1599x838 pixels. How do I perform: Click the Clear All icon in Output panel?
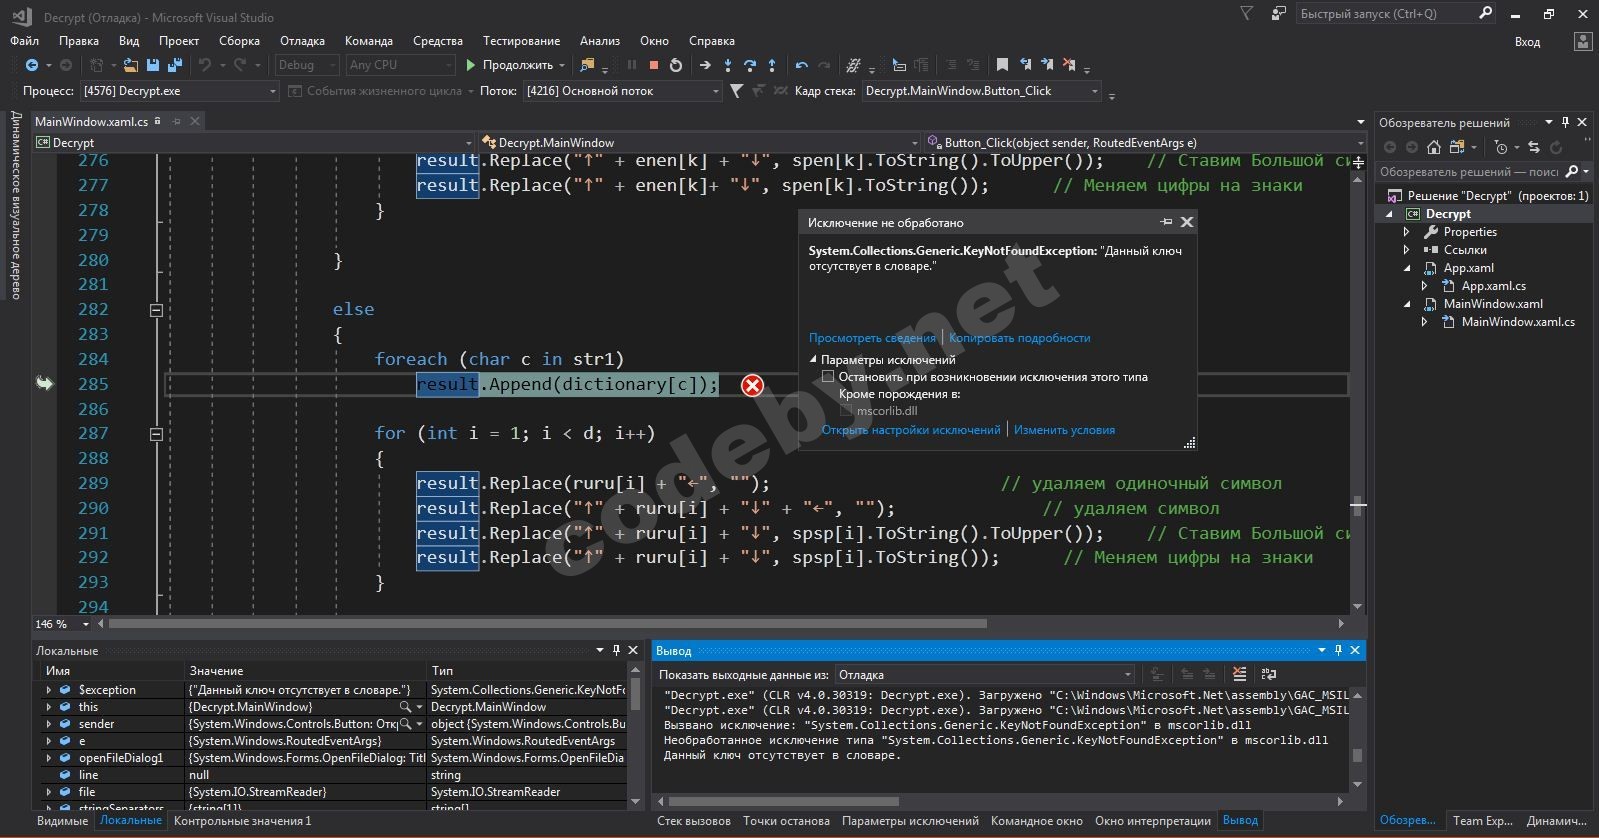[1240, 674]
